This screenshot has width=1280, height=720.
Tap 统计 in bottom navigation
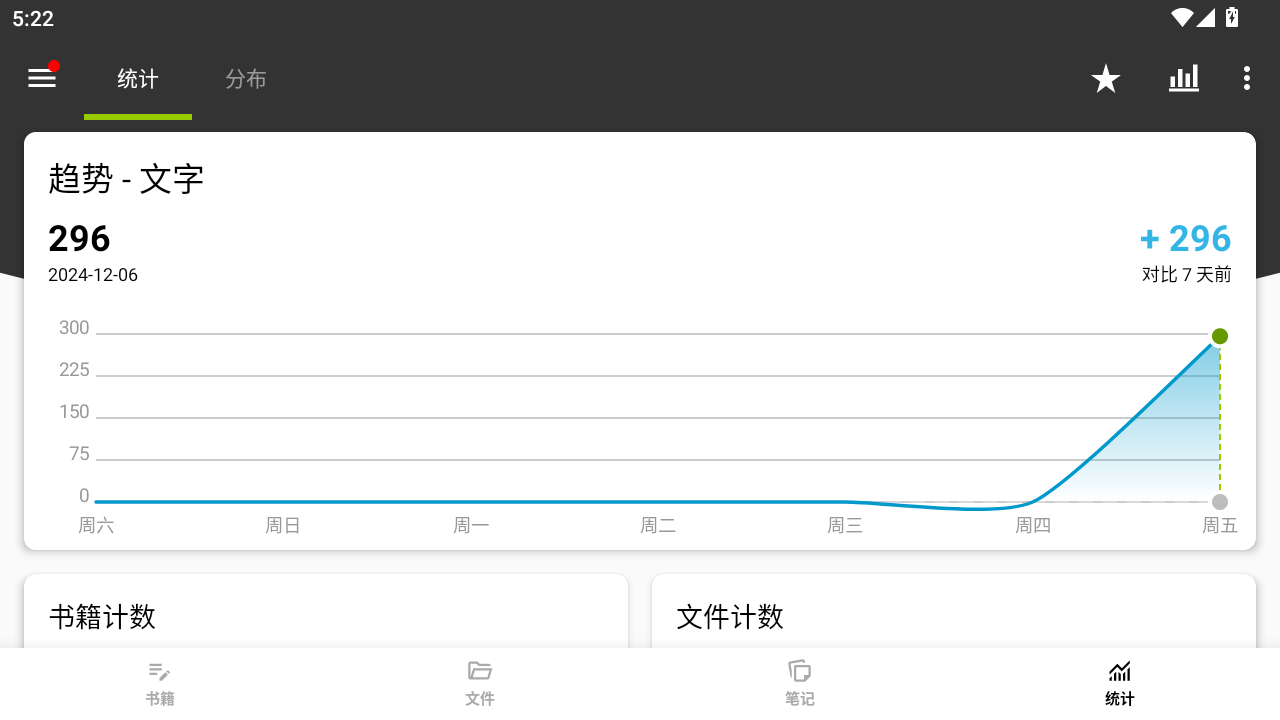[1119, 683]
